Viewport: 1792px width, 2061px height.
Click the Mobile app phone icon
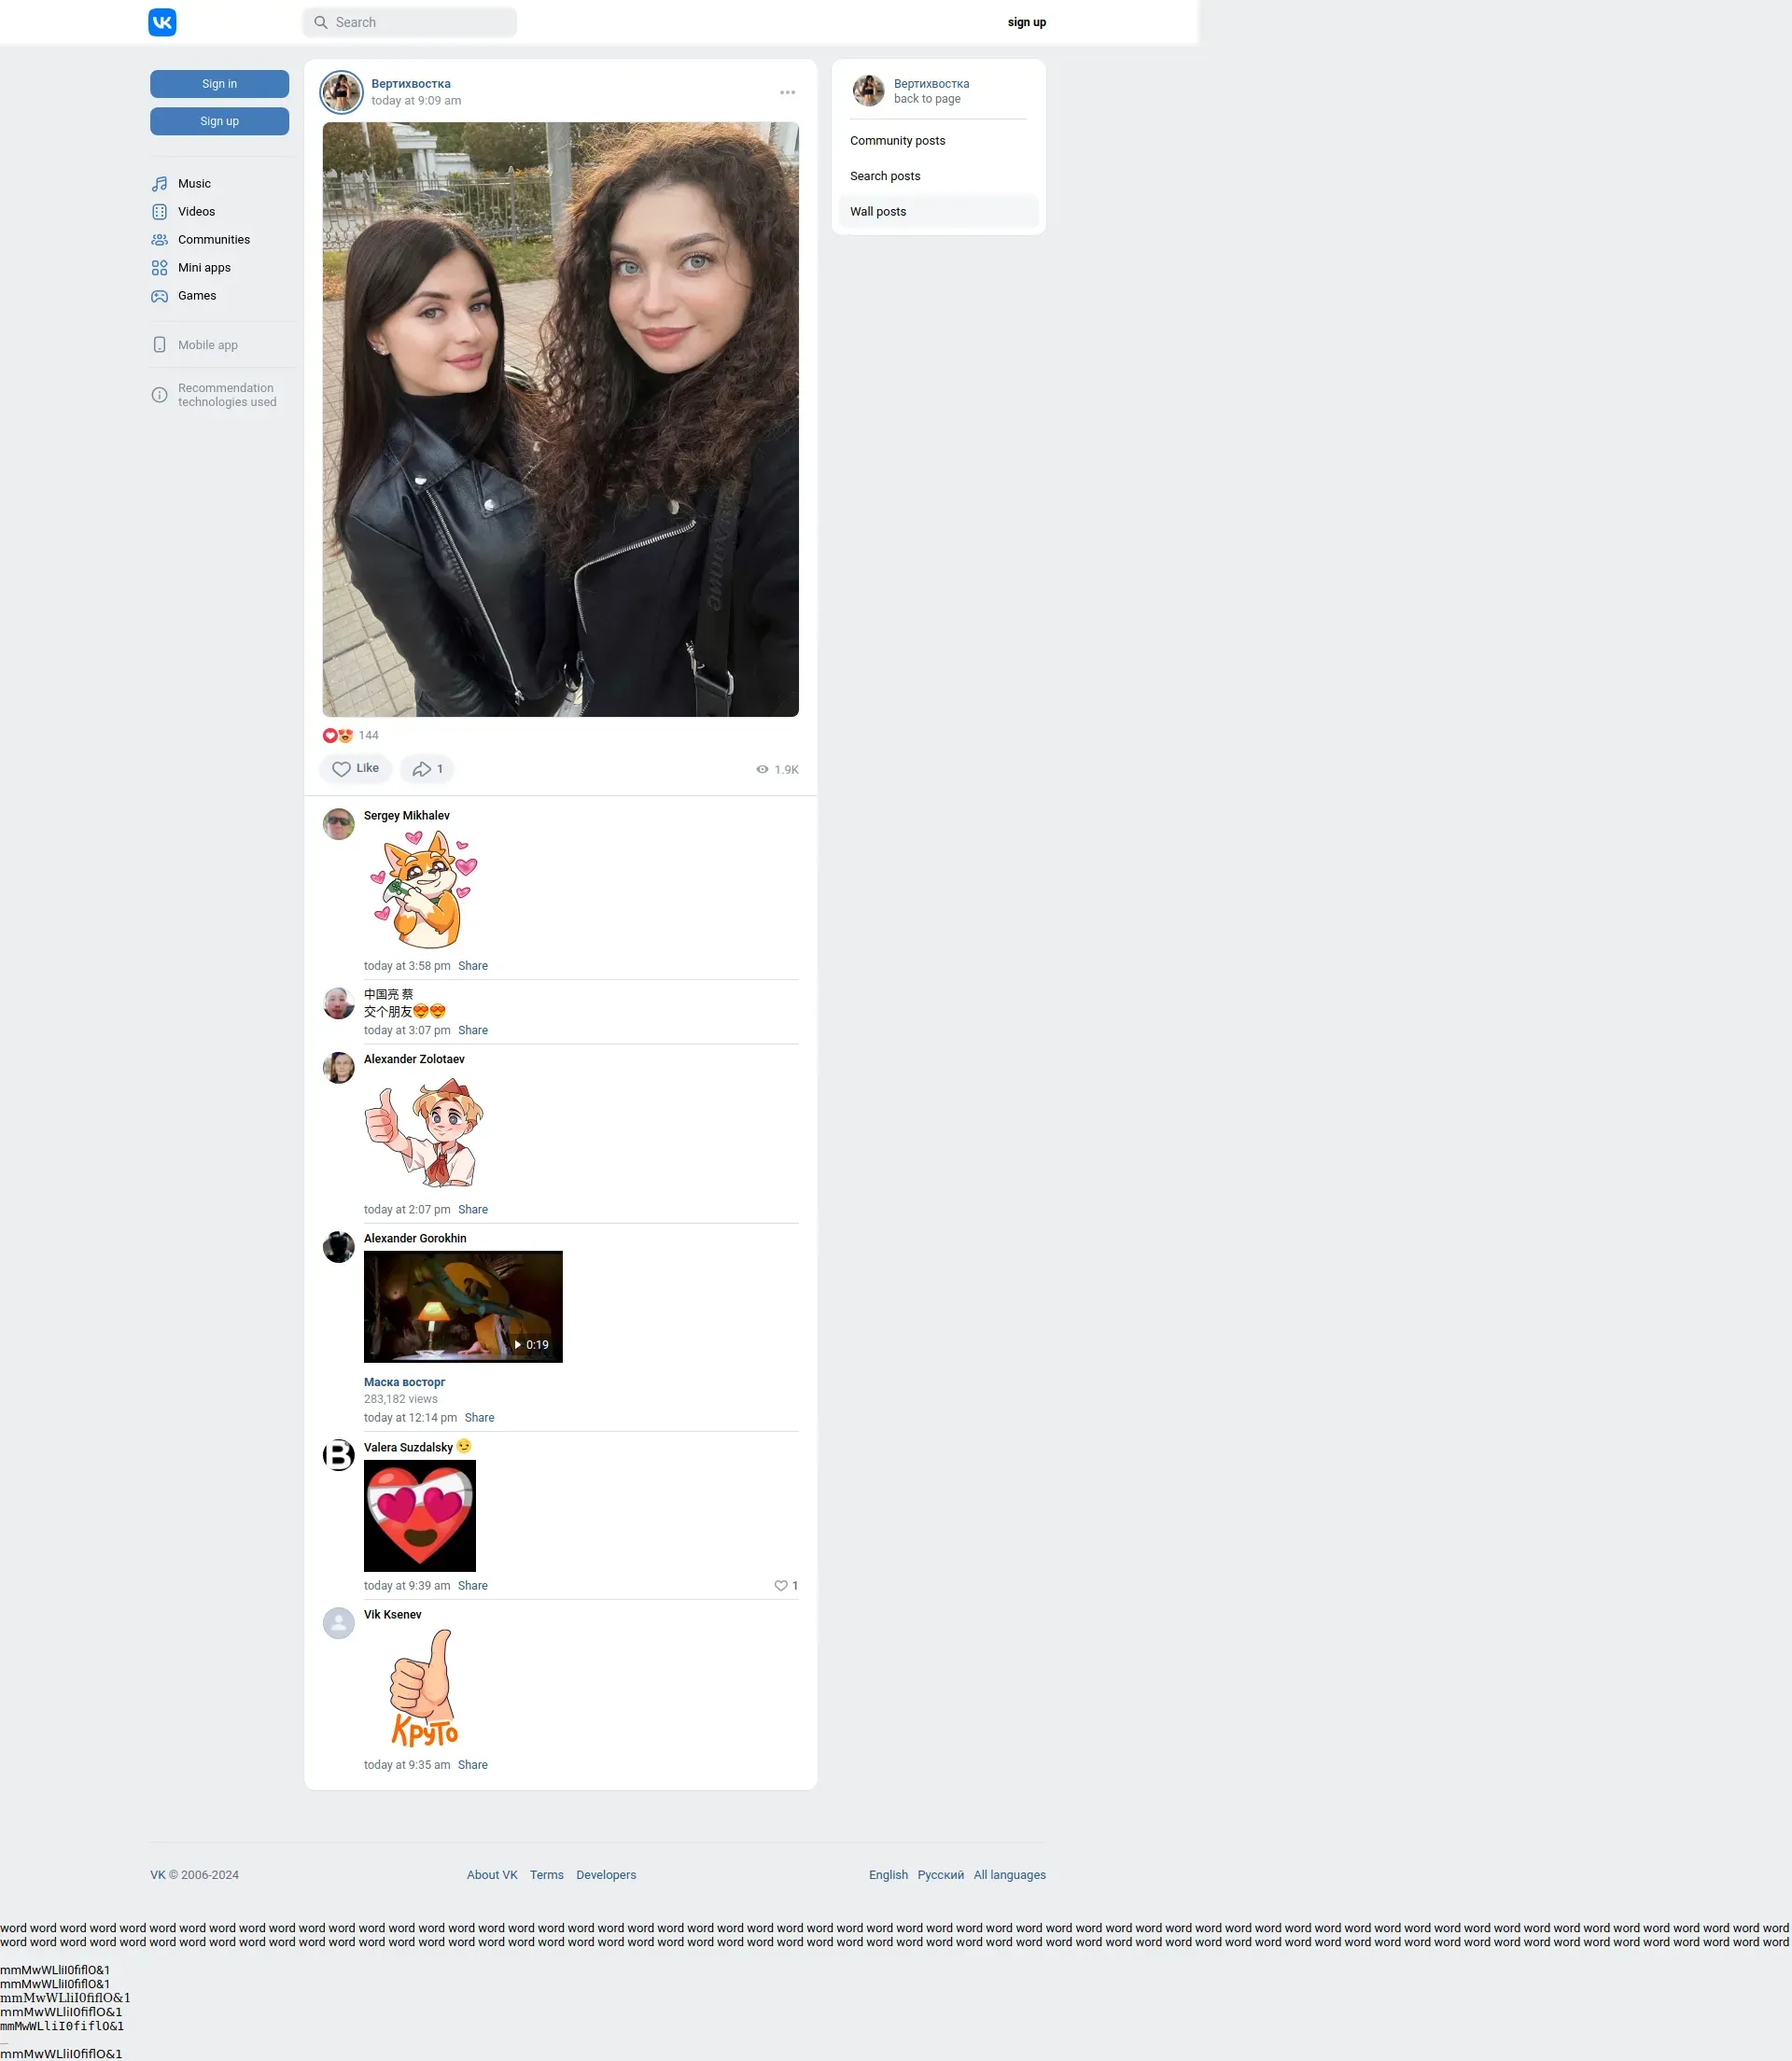click(x=159, y=345)
